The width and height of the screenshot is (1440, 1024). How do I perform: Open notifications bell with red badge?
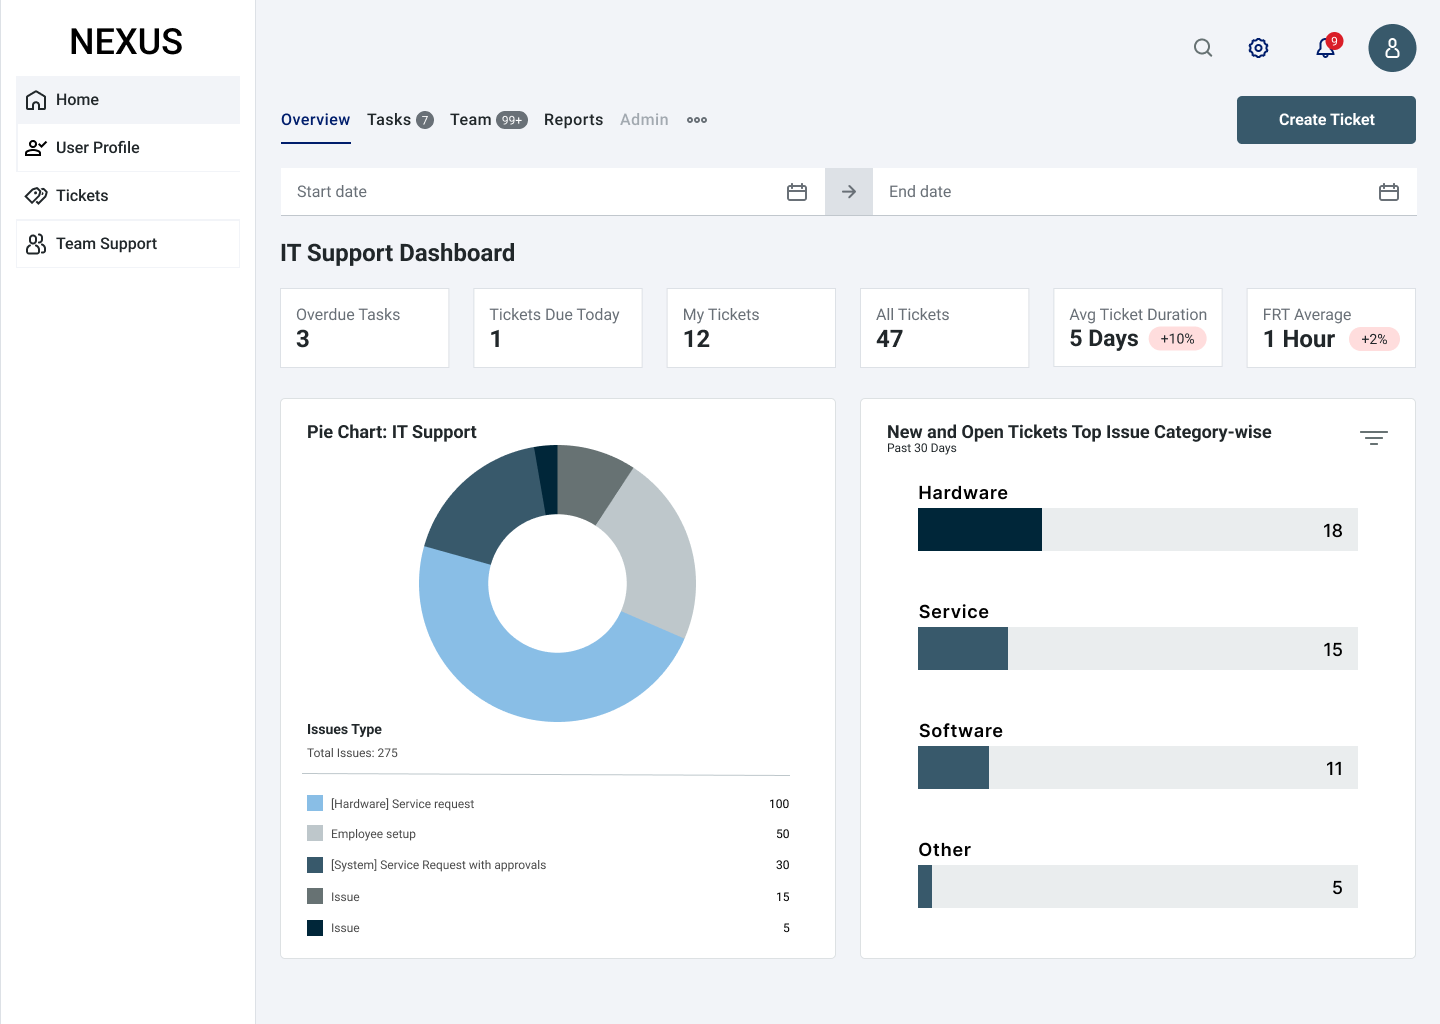(1327, 47)
